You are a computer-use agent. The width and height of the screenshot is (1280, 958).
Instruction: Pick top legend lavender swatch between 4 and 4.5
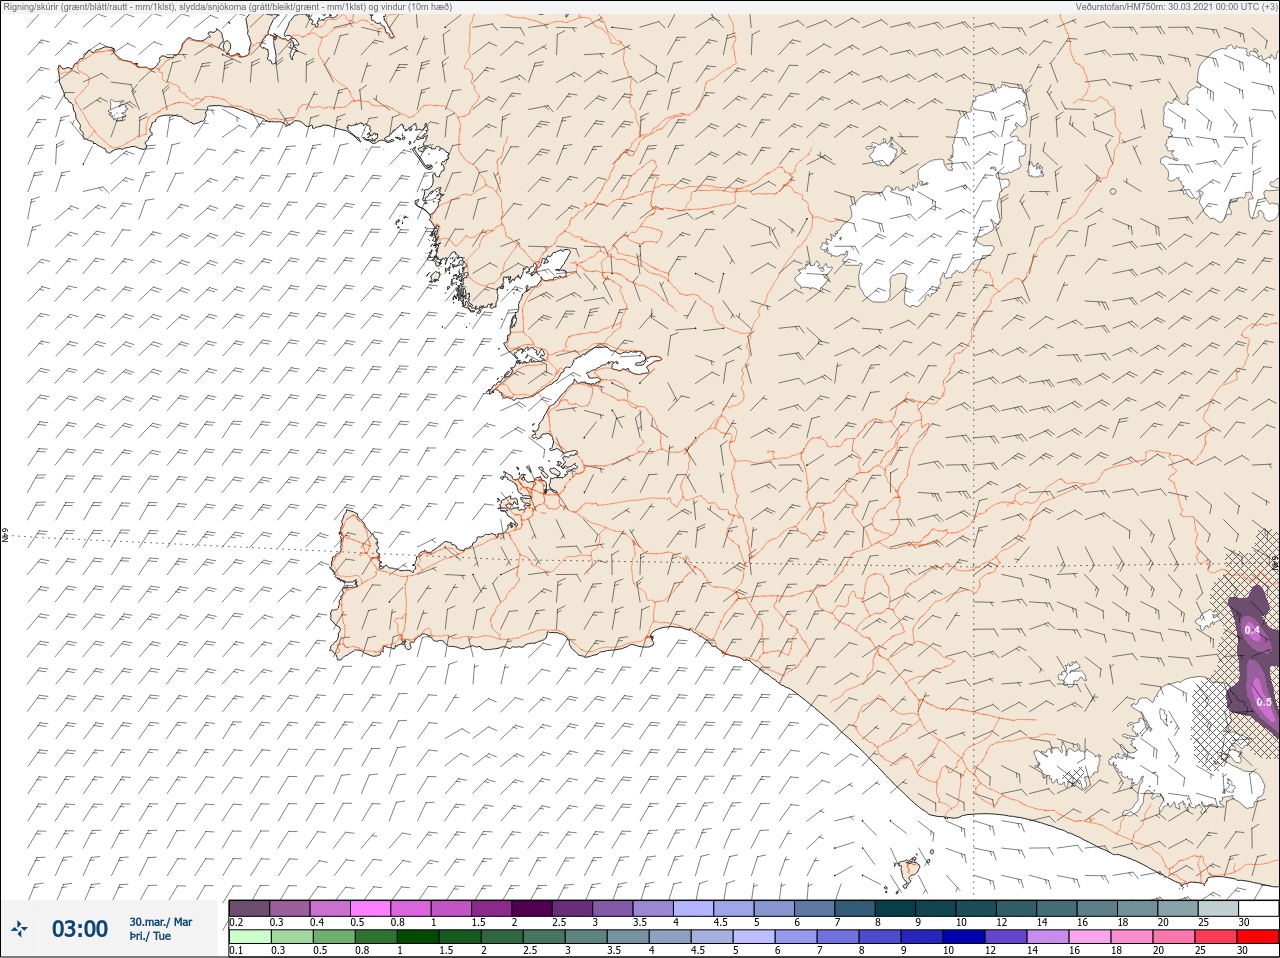(x=694, y=908)
